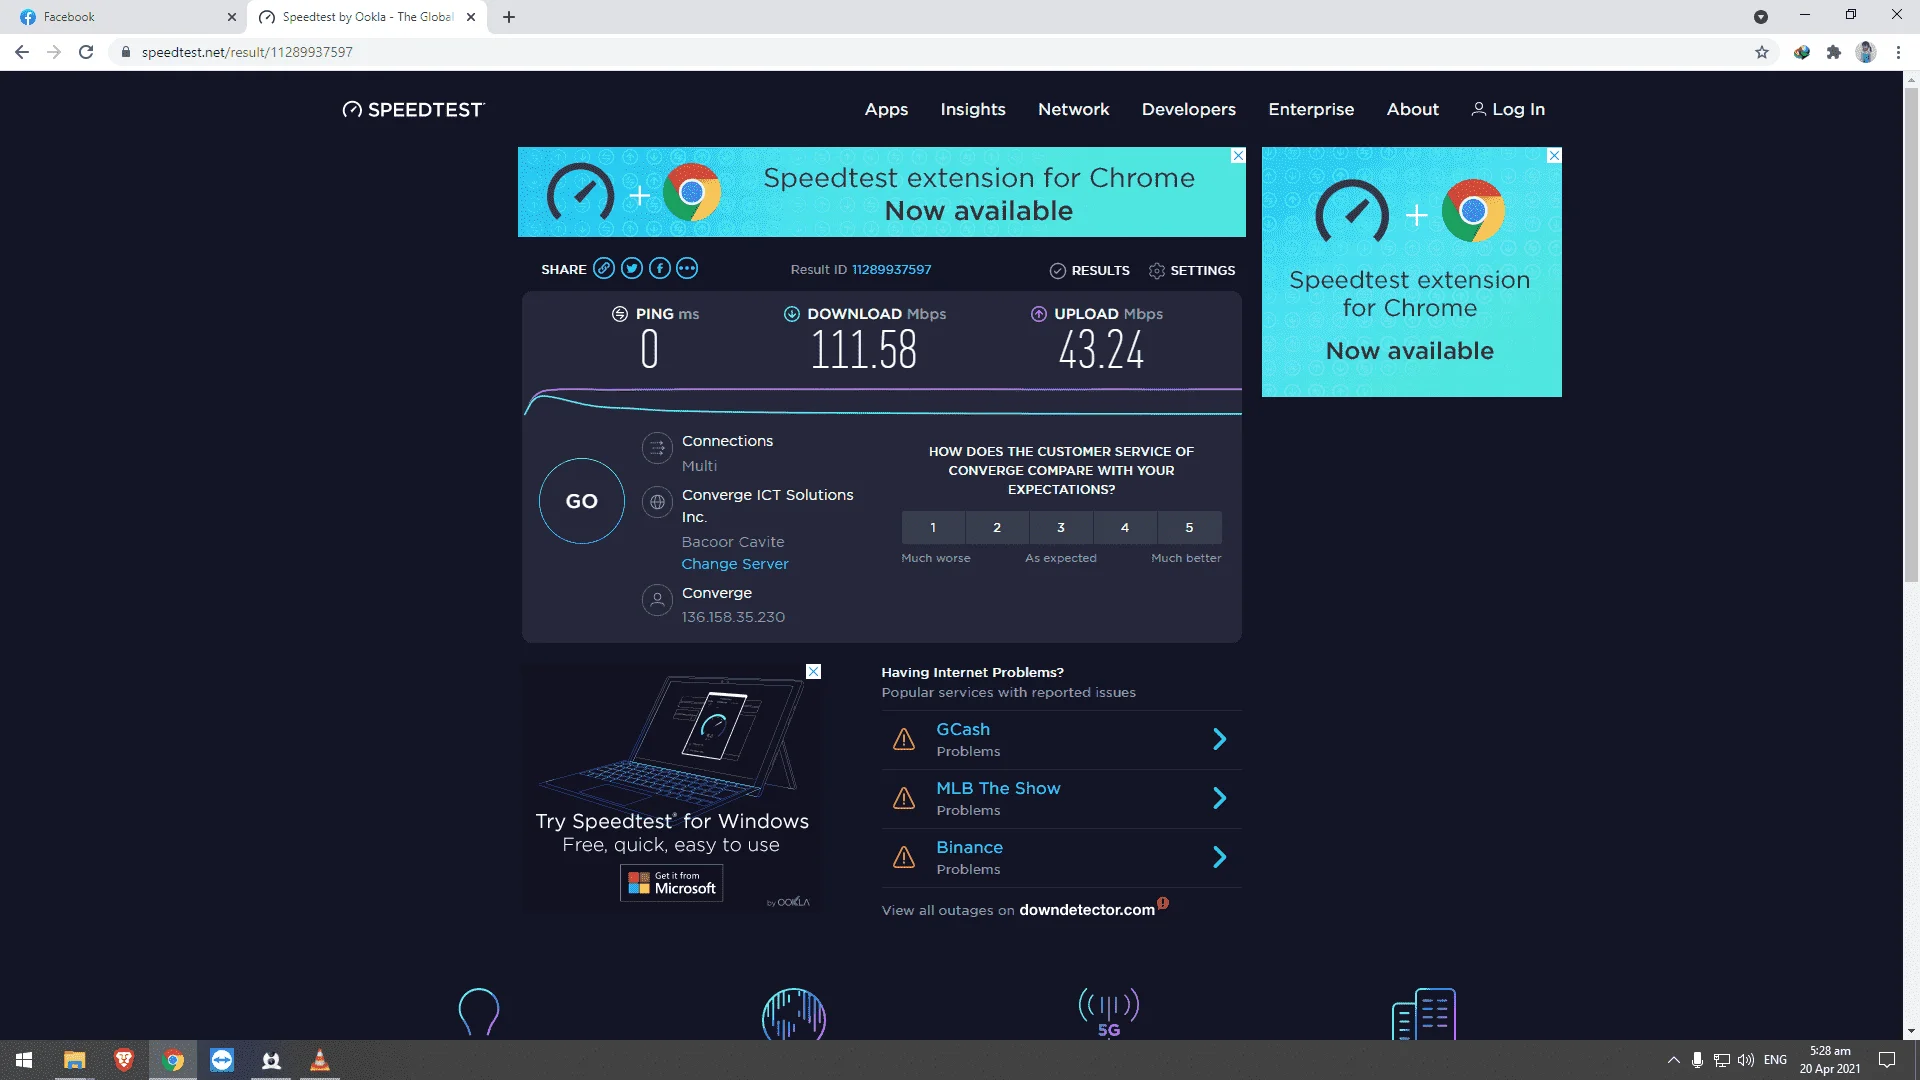Click Change Server link
Viewport: 1920px width, 1080px height.
(x=735, y=564)
